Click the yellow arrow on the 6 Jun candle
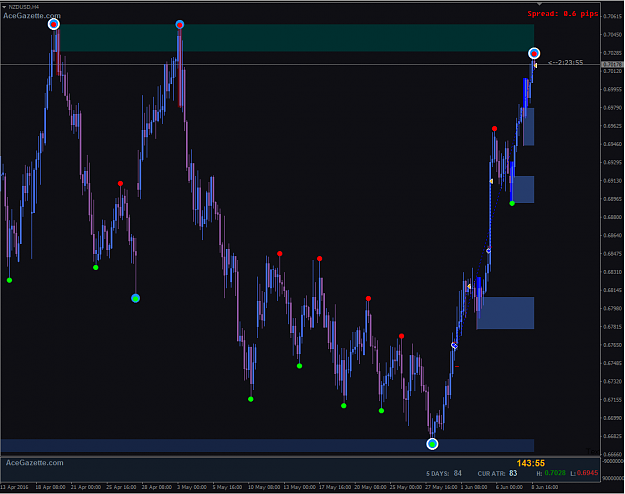This screenshot has width=625, height=494. (491, 181)
